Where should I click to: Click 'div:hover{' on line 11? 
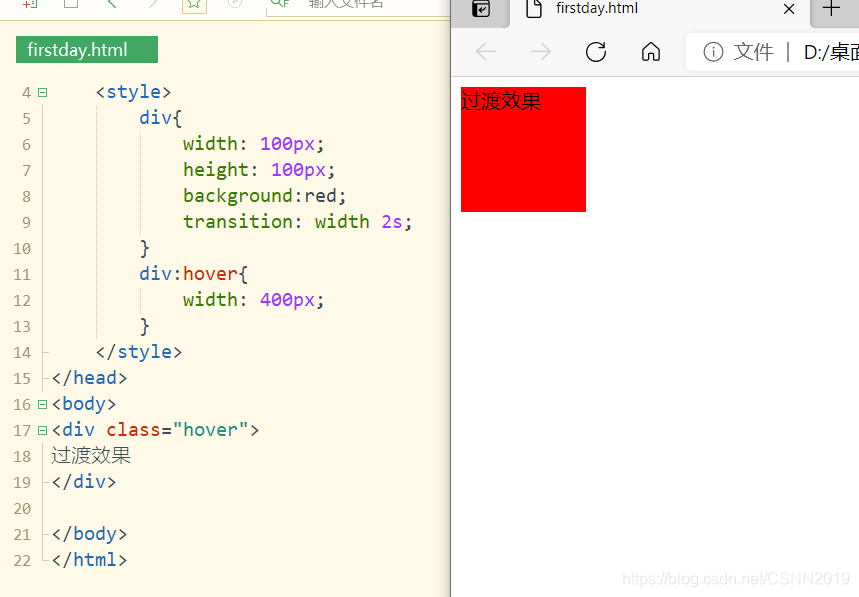(x=193, y=274)
